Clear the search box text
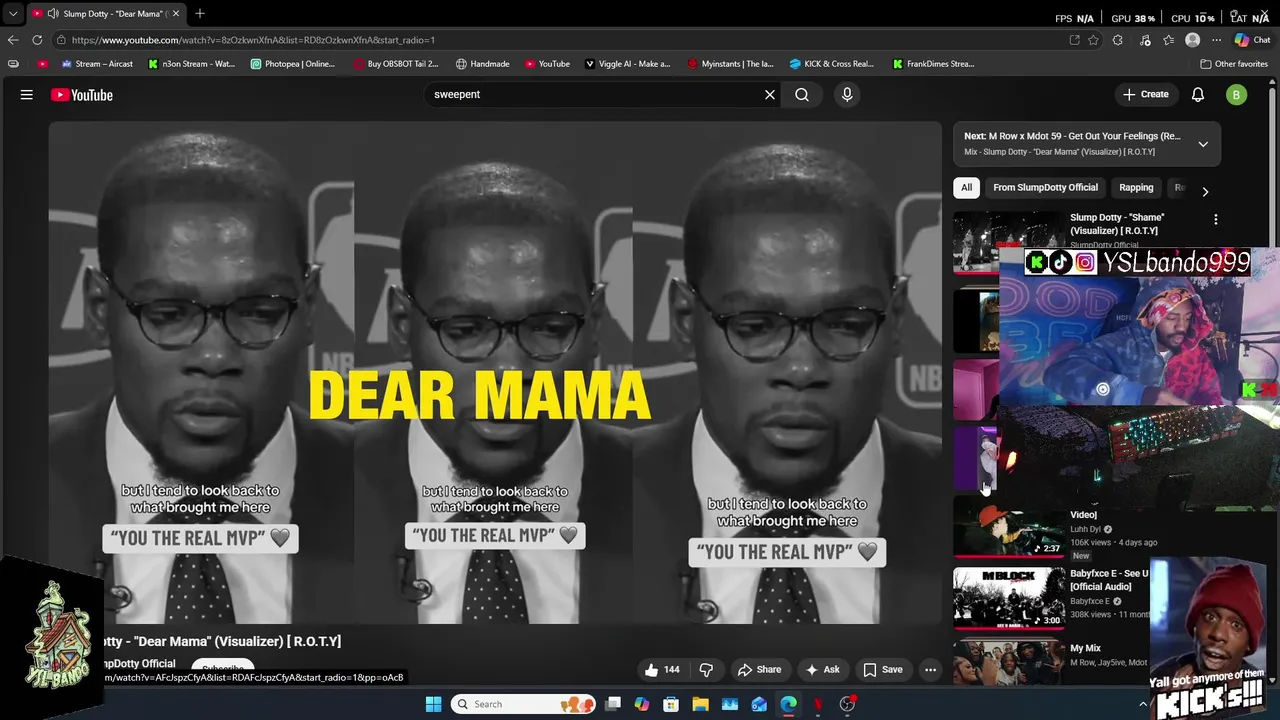Viewport: 1280px width, 720px height. pos(770,95)
